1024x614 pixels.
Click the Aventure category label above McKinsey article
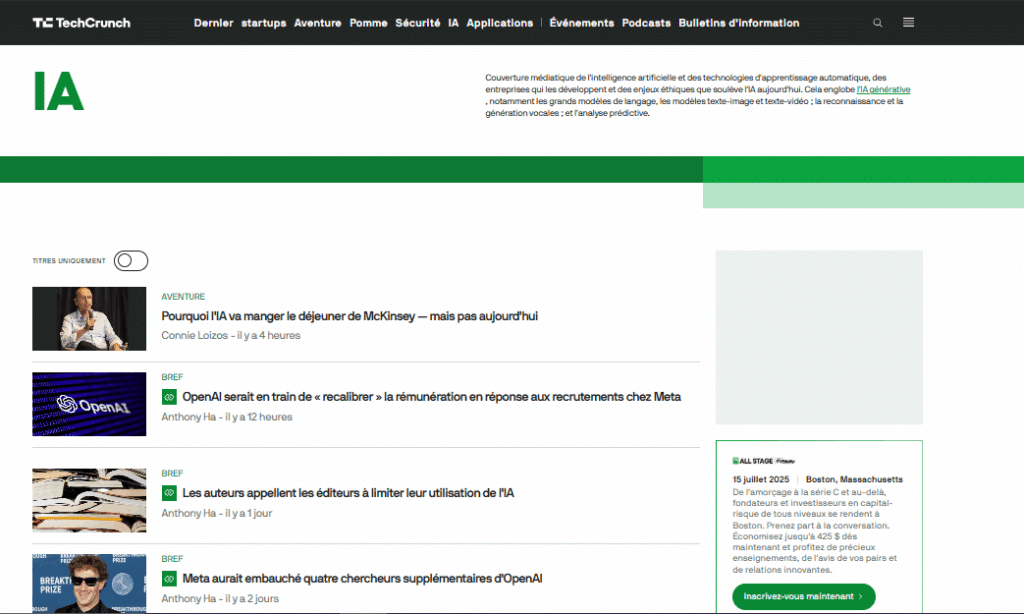click(x=183, y=297)
